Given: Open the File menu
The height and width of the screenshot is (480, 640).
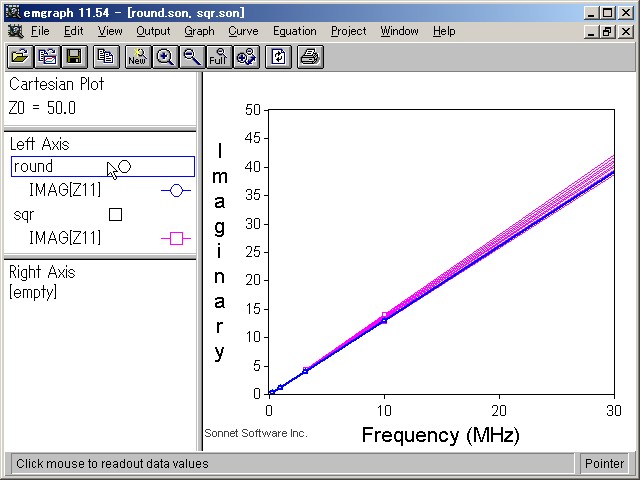Looking at the screenshot, I should [40, 31].
